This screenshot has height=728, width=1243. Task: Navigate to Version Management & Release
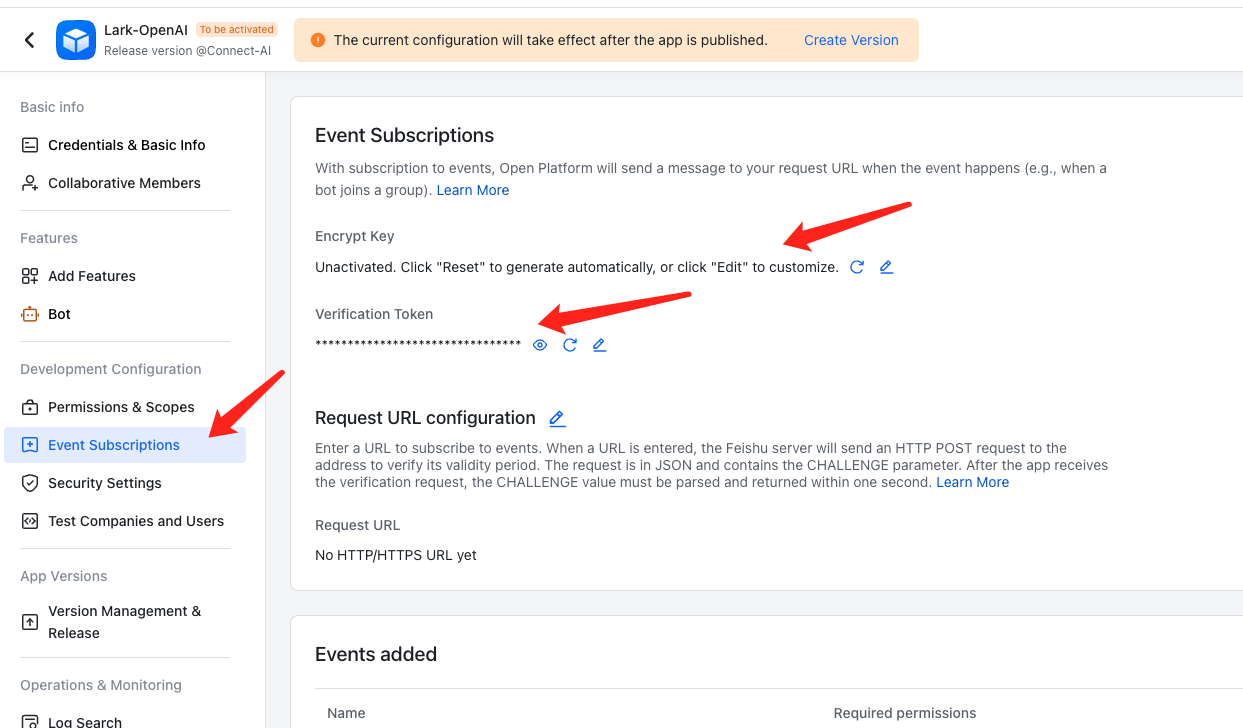point(124,621)
